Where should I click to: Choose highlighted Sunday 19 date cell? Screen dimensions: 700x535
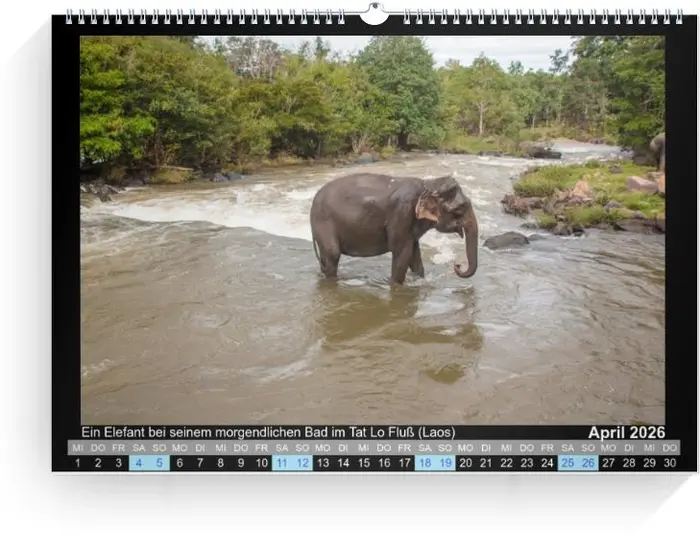coord(446,463)
